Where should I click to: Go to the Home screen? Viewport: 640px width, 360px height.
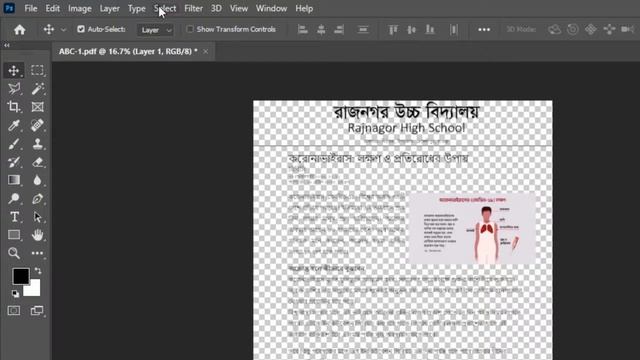20,29
